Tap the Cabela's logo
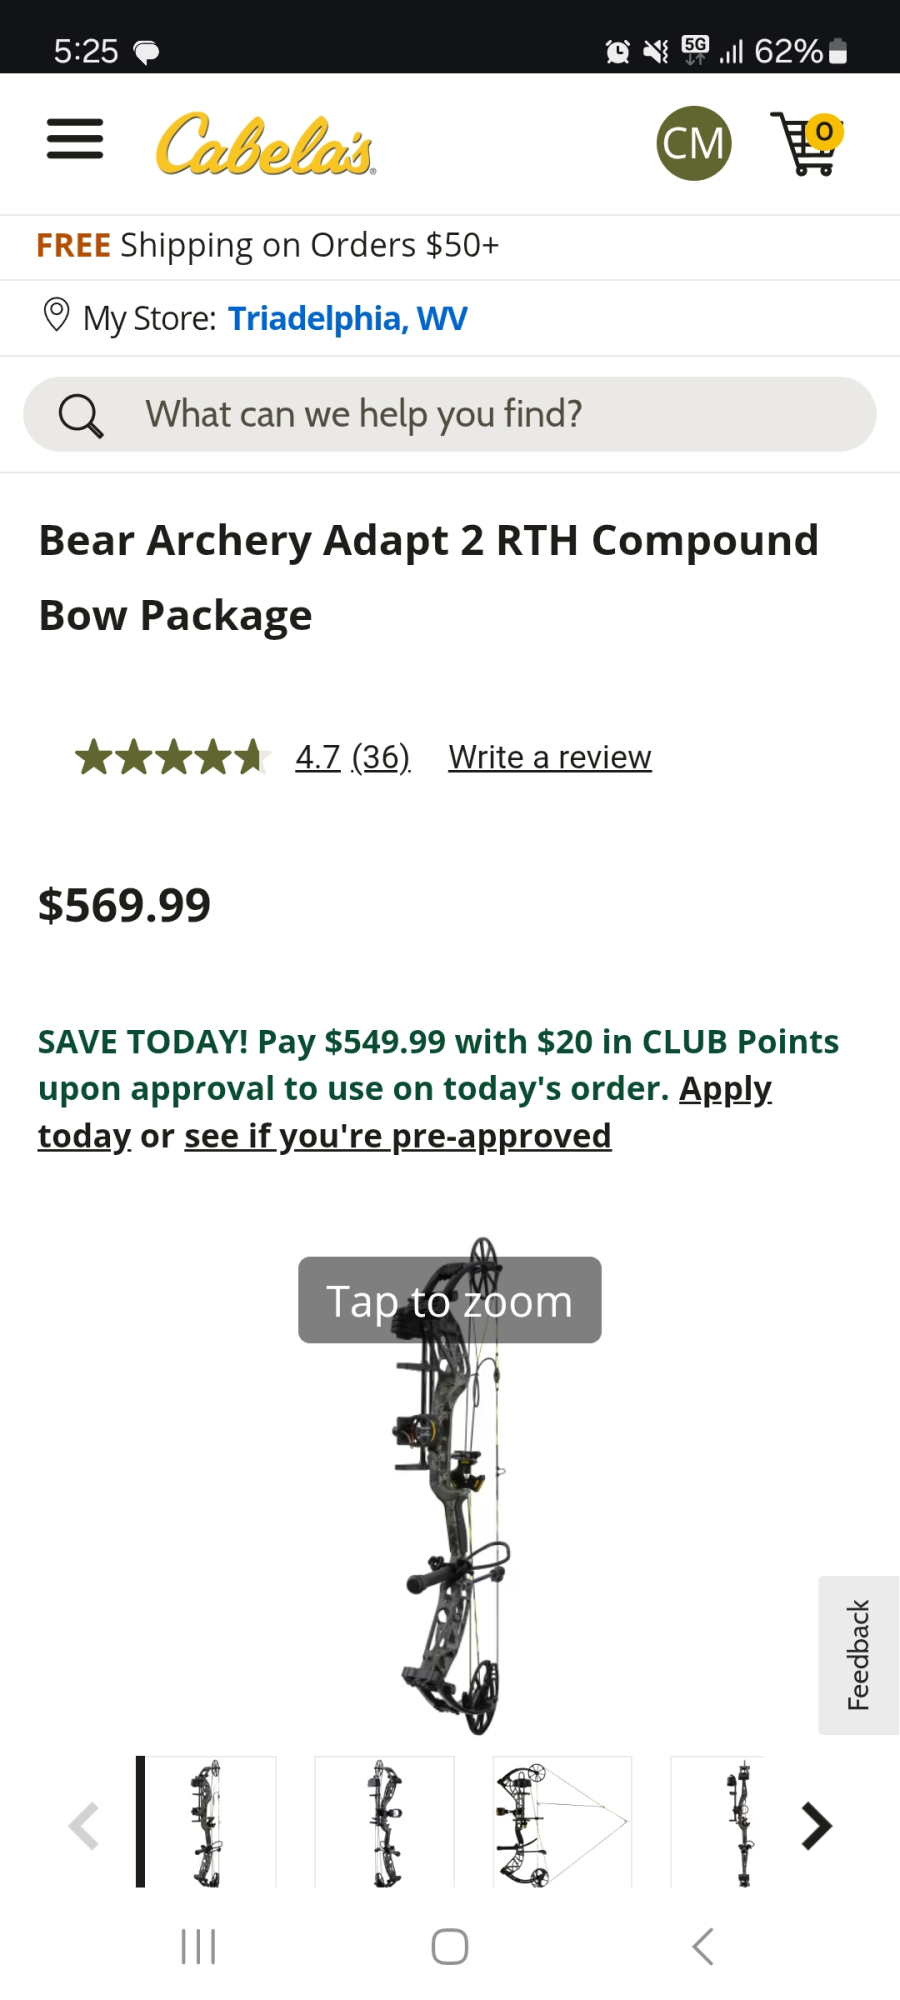 coord(265,145)
